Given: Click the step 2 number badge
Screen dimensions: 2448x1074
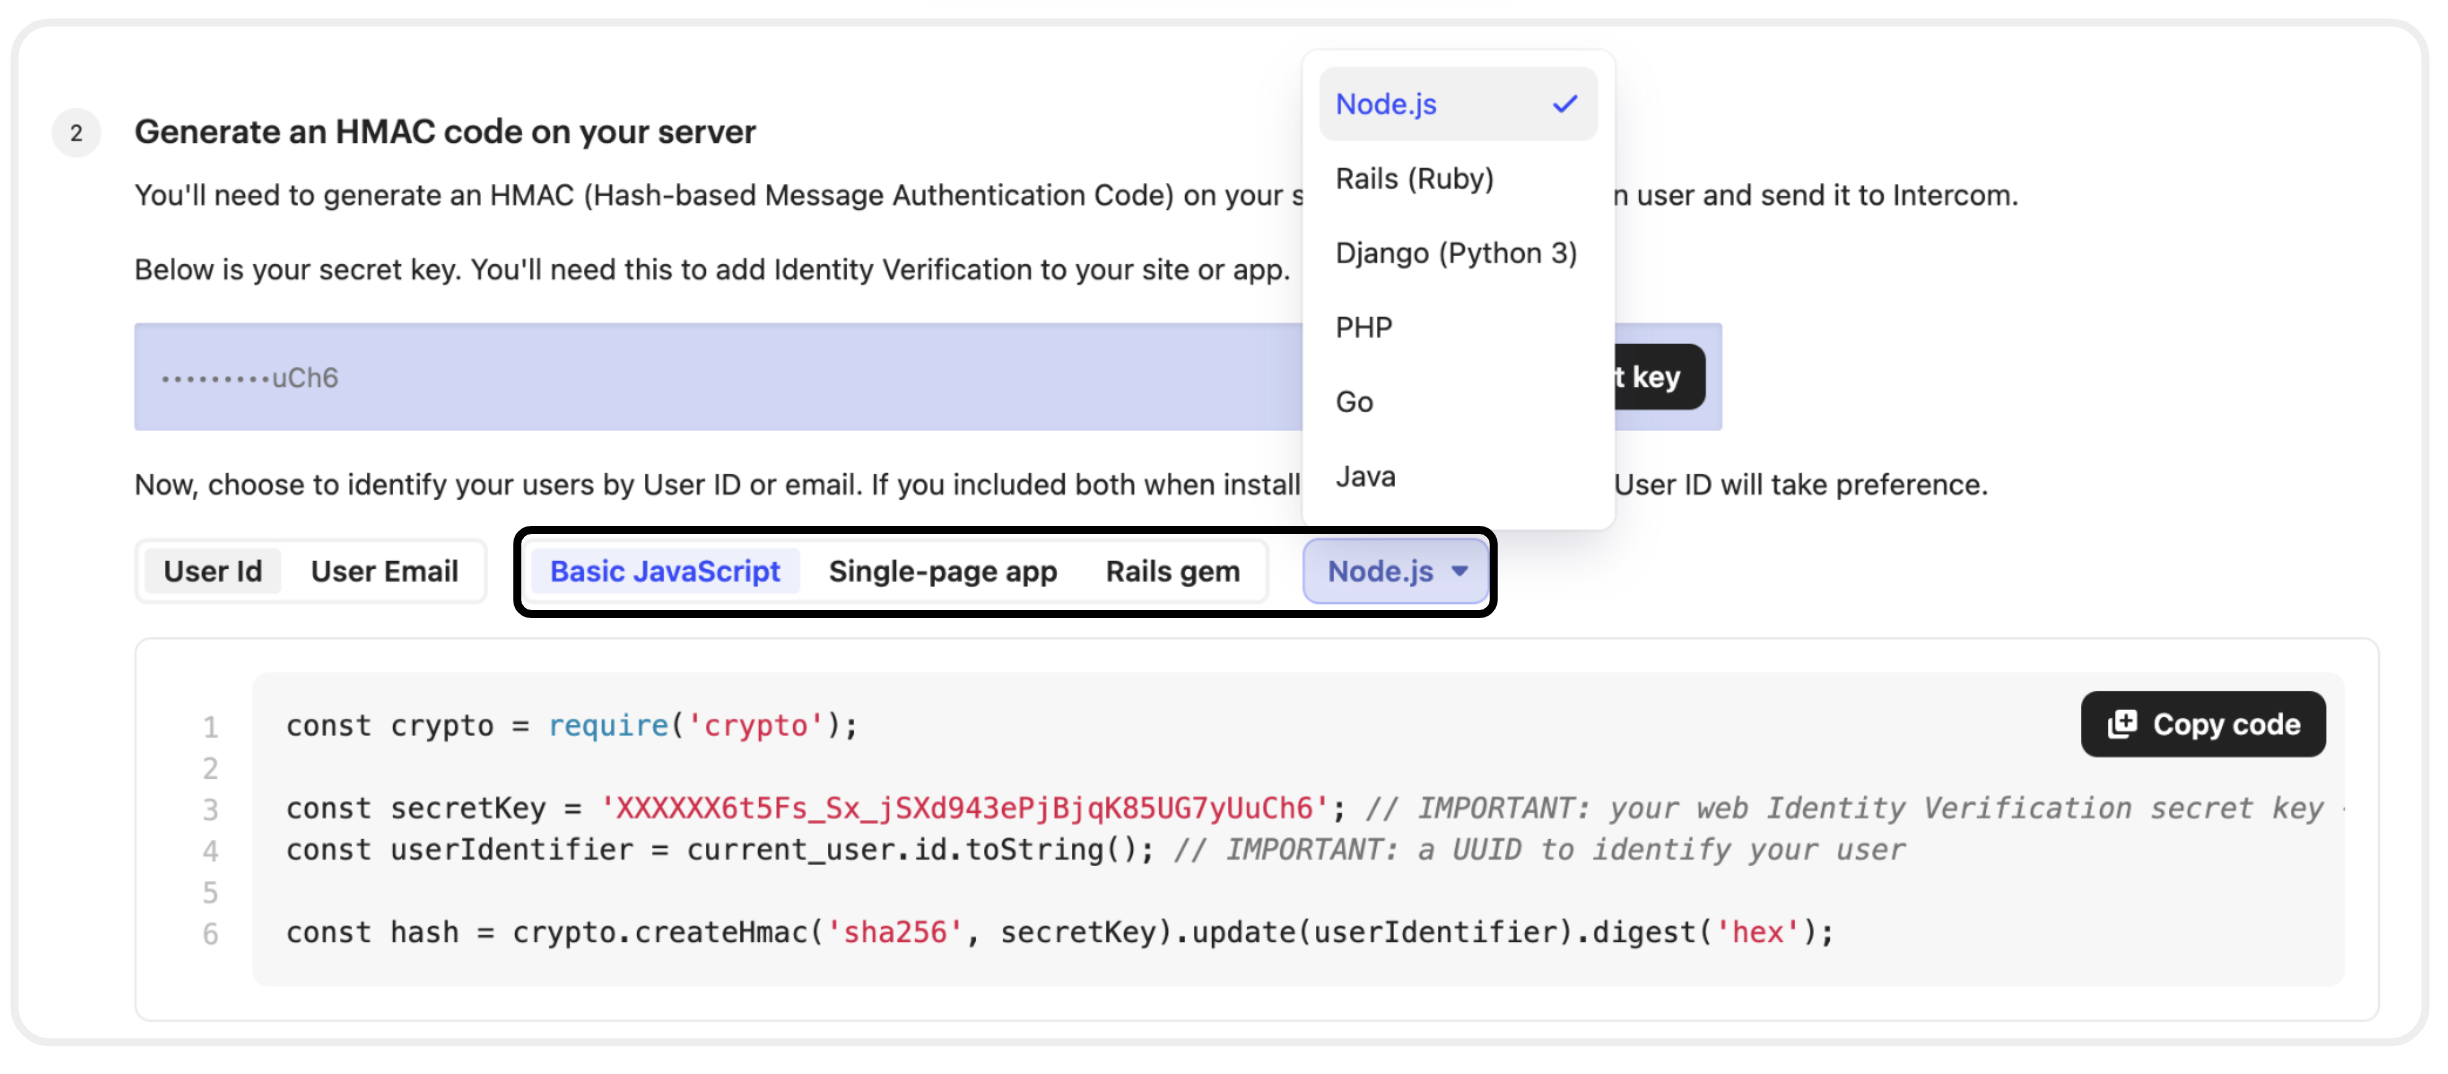Looking at the screenshot, I should [76, 133].
